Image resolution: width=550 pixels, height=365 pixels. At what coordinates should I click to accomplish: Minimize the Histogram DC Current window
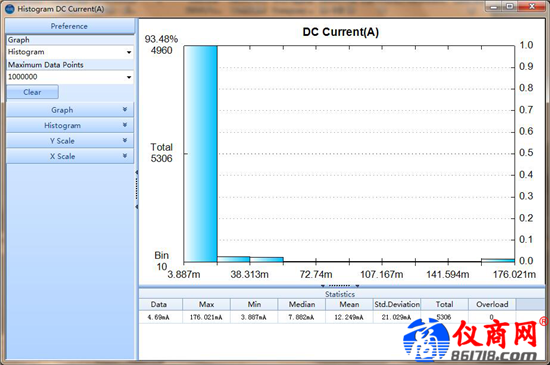pyautogui.click(x=494, y=7)
